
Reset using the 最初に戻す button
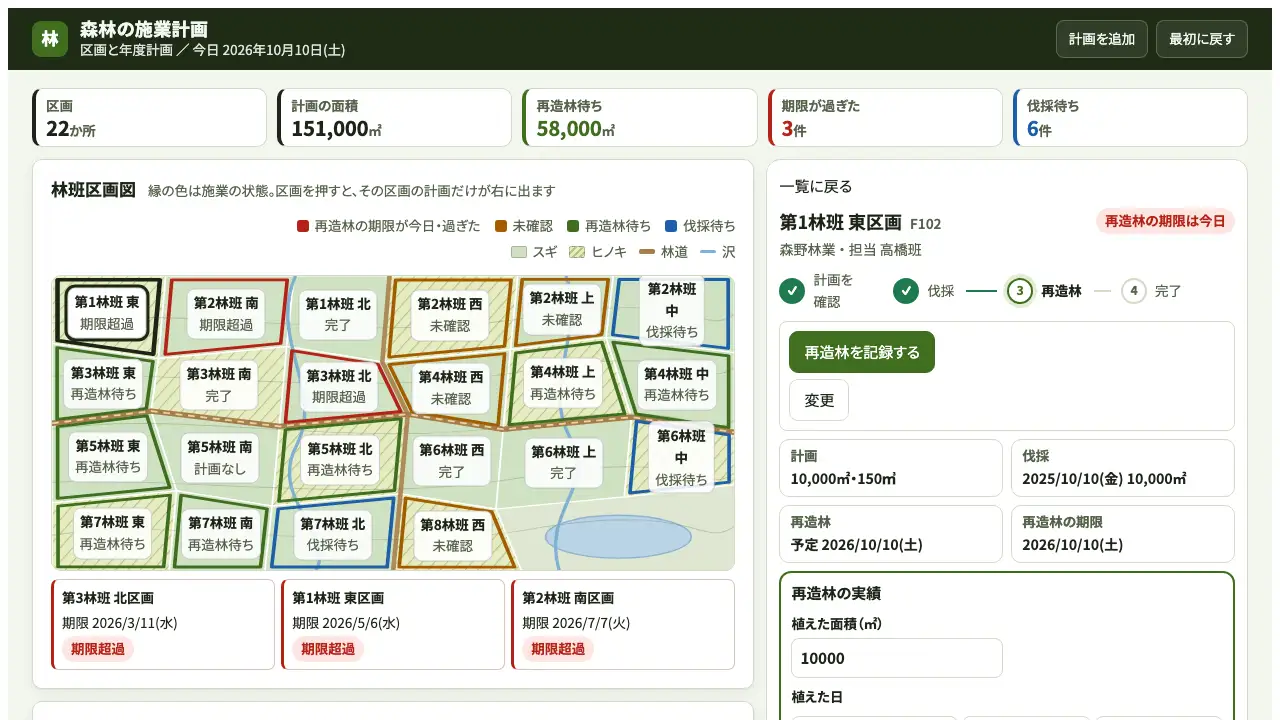[1202, 39]
